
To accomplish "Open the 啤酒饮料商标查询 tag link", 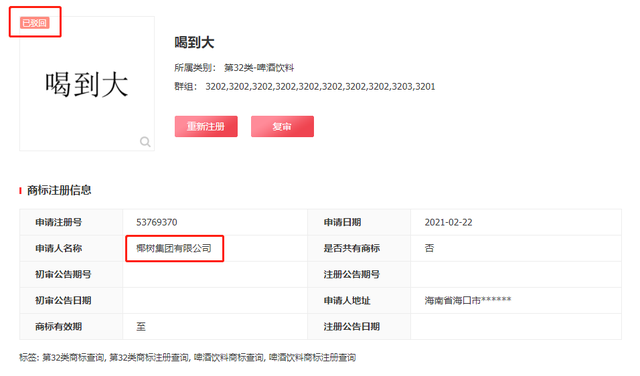I will pos(229,358).
